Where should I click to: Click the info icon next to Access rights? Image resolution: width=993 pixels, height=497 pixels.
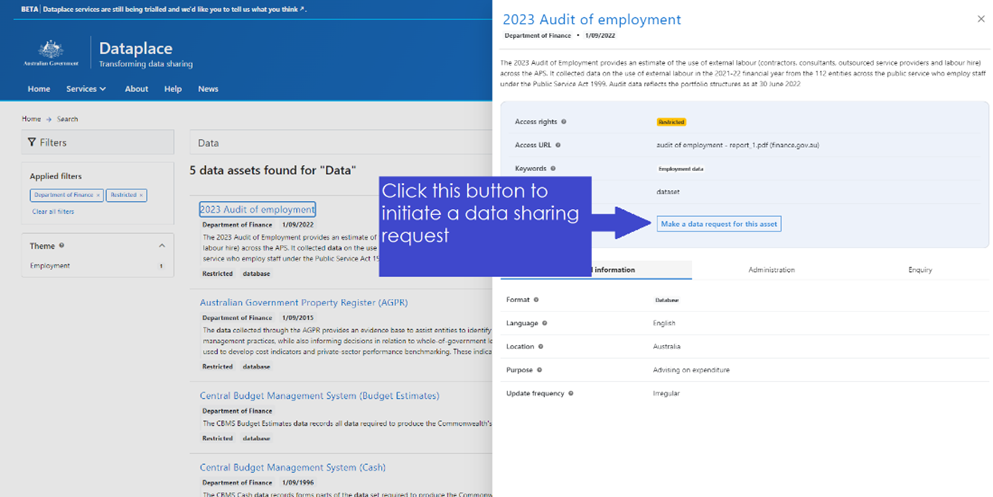564,122
